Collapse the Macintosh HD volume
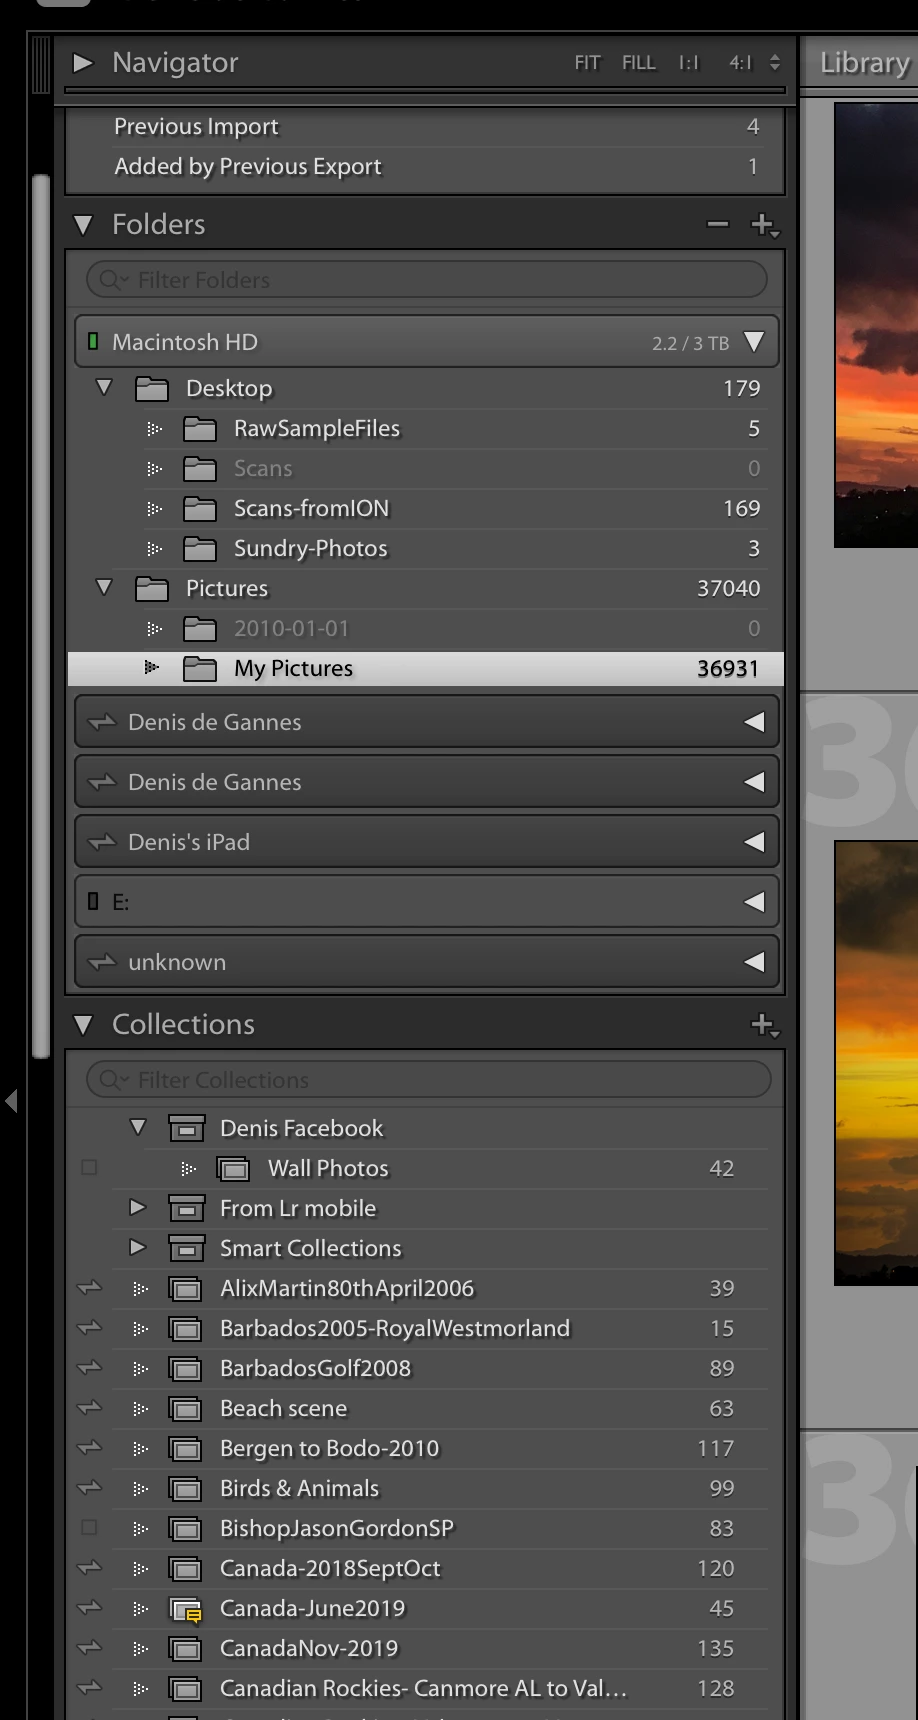Viewport: 918px width, 1720px height. [755, 342]
